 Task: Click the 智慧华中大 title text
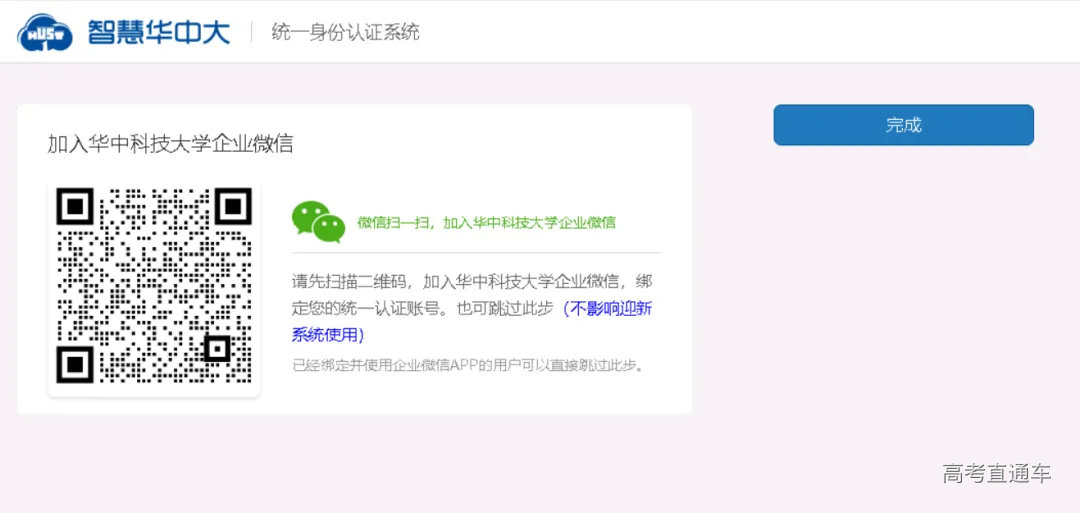point(158,32)
